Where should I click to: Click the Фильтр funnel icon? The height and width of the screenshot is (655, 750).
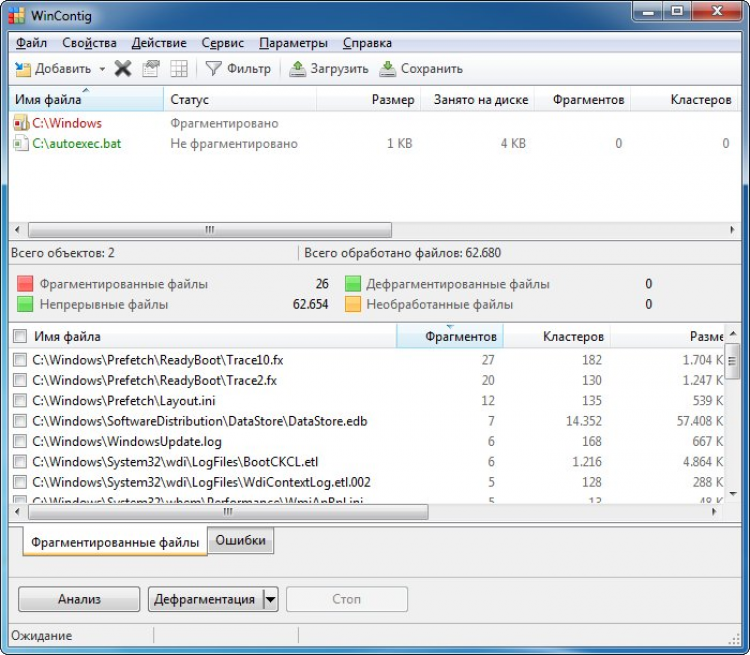pyautogui.click(x=213, y=69)
